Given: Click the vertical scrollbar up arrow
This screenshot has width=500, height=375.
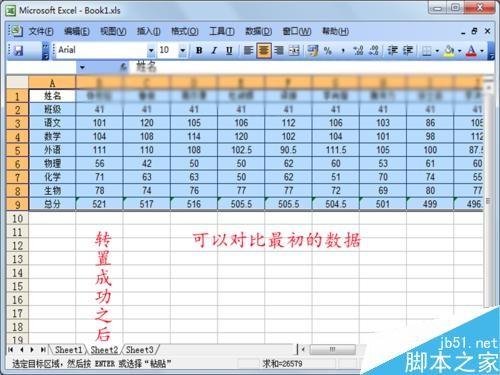Looking at the screenshot, I should coord(489,87).
